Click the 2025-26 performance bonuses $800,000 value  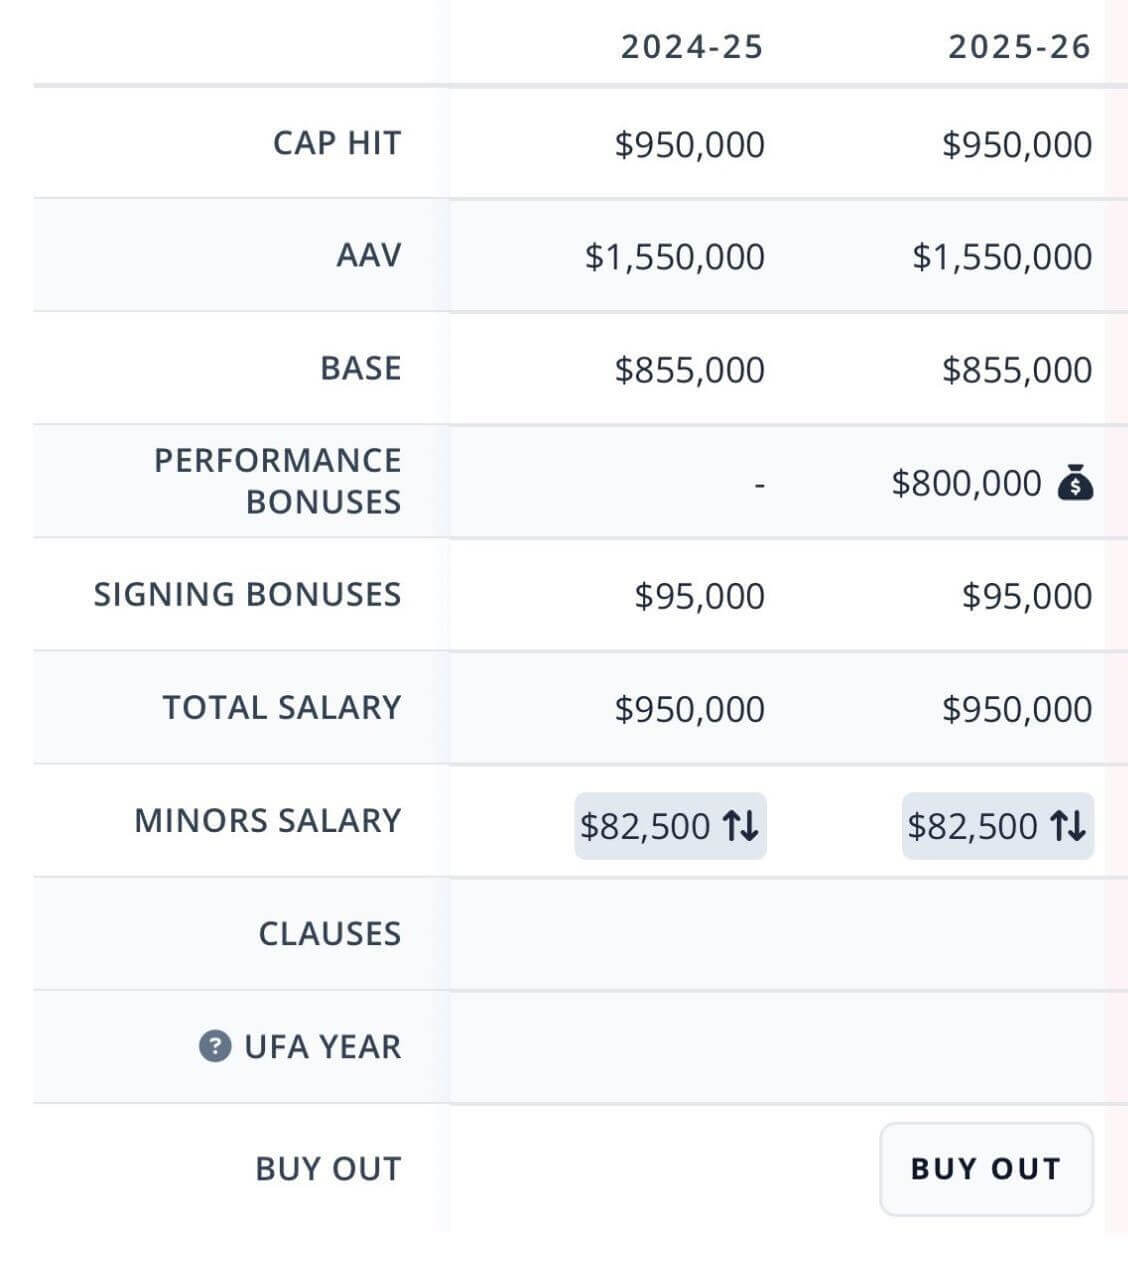pyautogui.click(x=966, y=483)
